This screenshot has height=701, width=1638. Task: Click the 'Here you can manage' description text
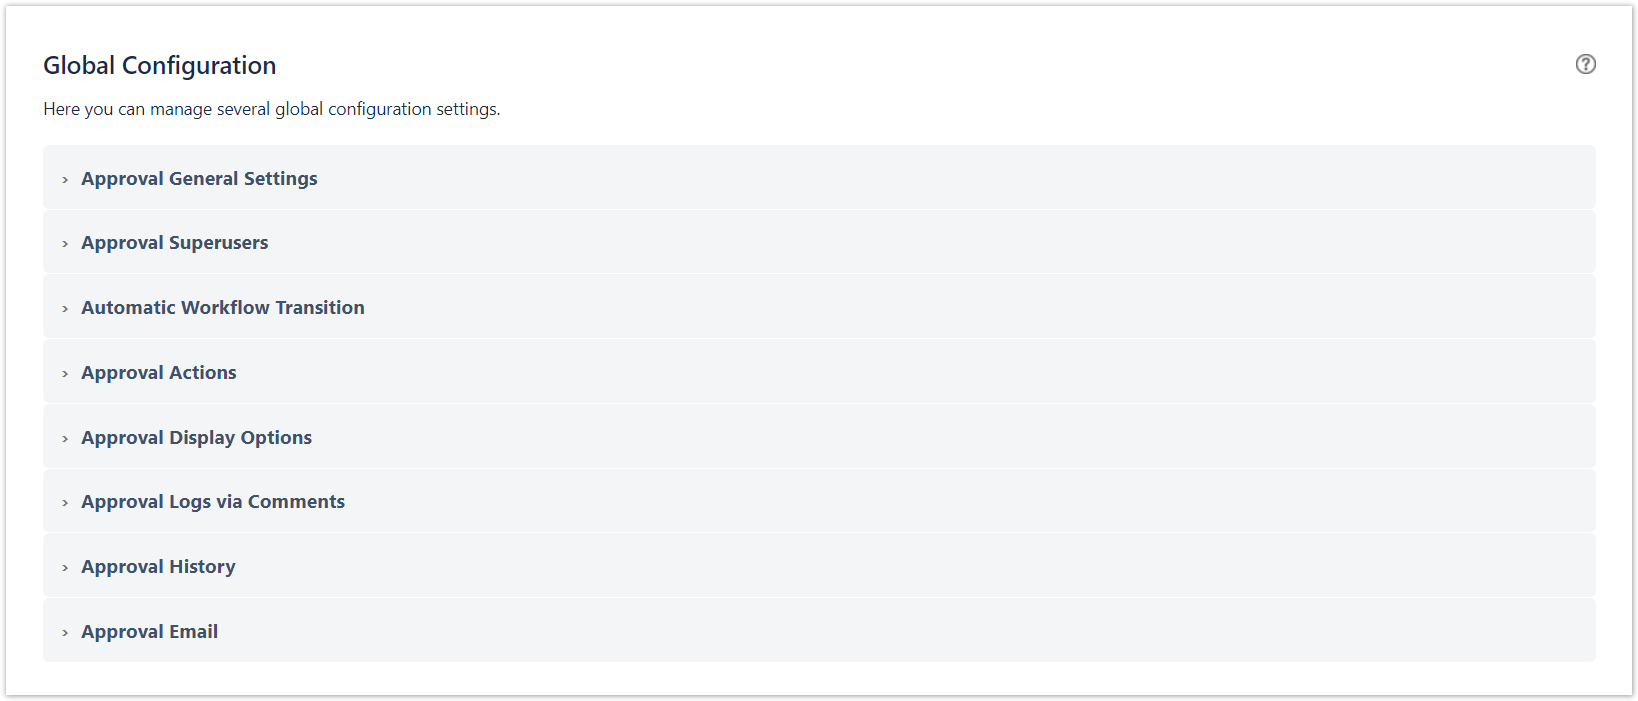pos(271,109)
